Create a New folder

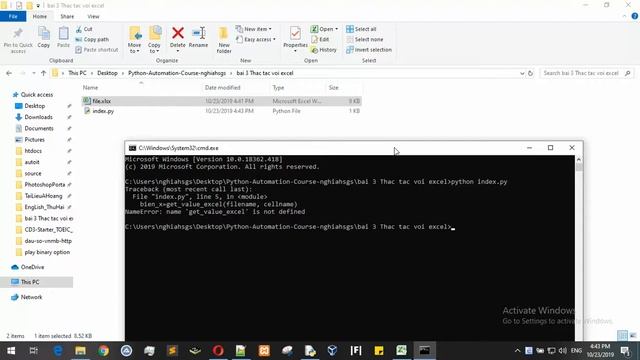click(x=224, y=40)
